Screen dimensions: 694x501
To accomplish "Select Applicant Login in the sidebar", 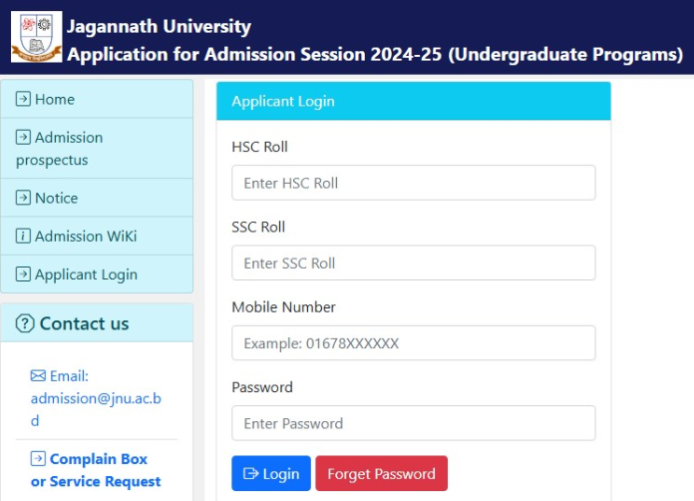I will tap(97, 274).
